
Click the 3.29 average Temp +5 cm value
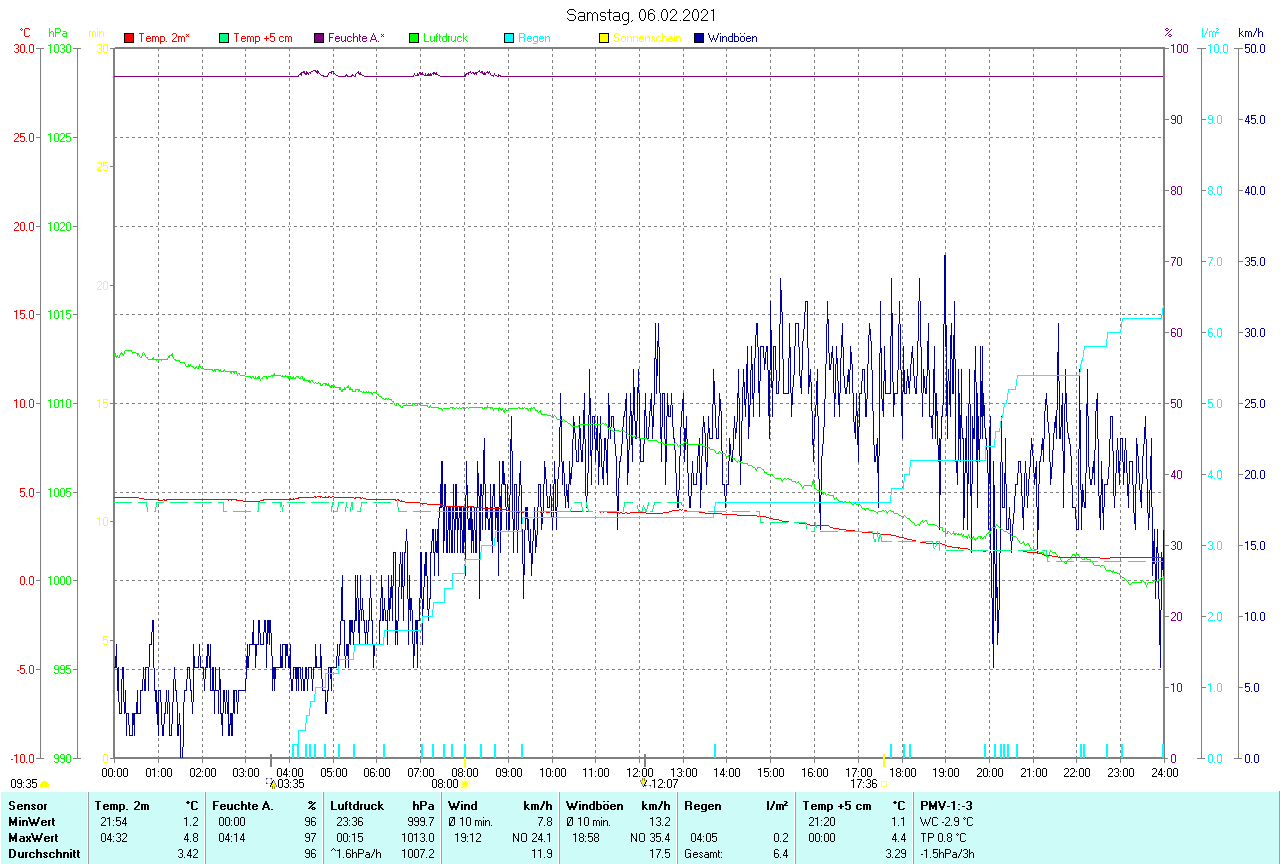coord(896,854)
